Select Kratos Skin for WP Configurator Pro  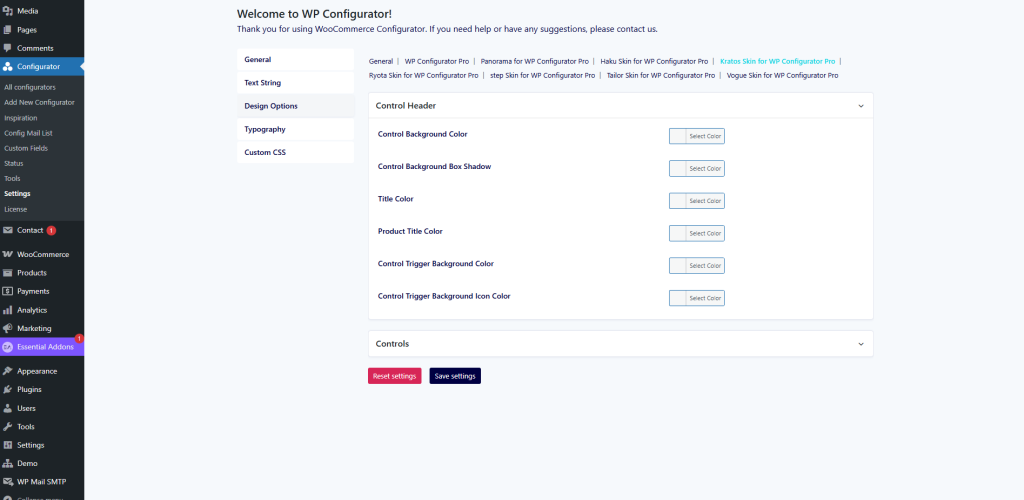(x=777, y=61)
